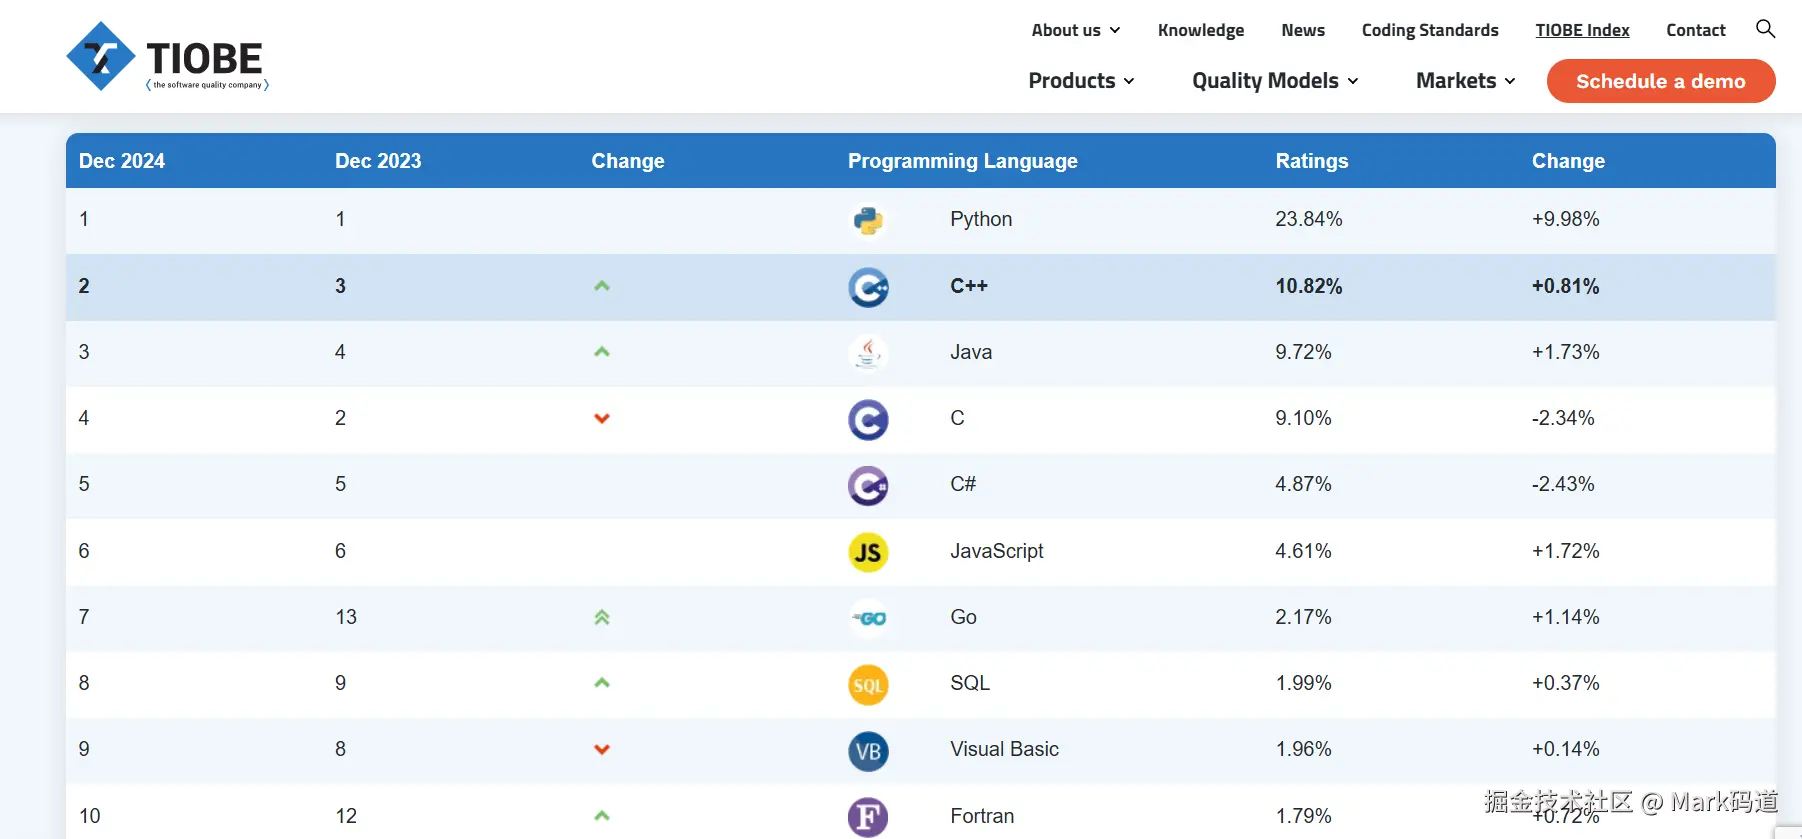
Task: Click the Ratings column header
Action: tap(1311, 161)
